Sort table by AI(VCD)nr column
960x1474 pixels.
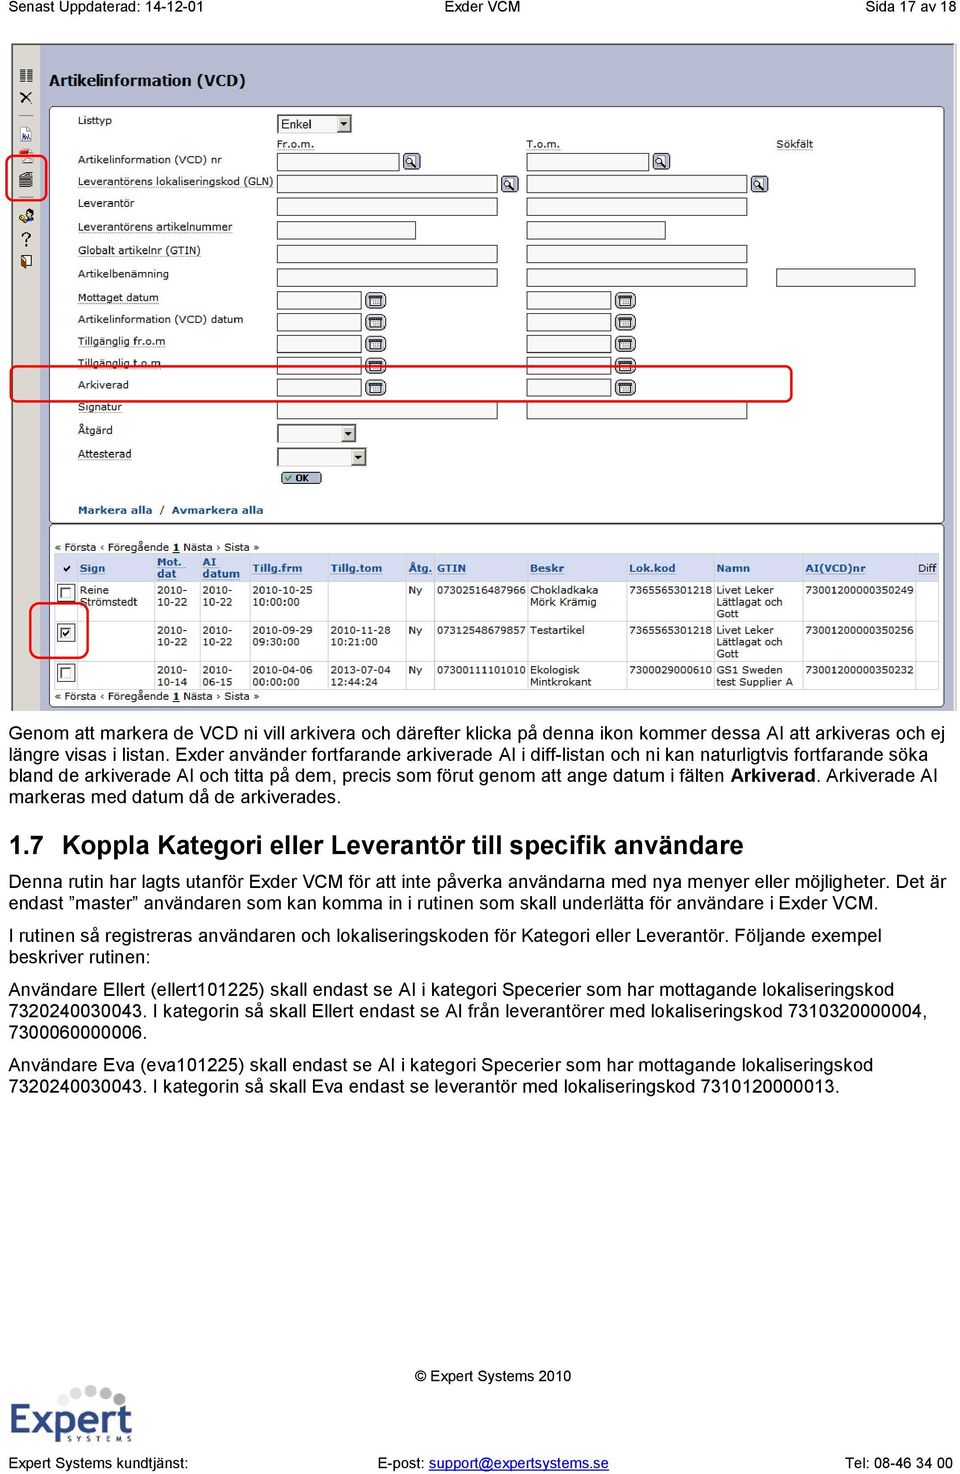835,568
